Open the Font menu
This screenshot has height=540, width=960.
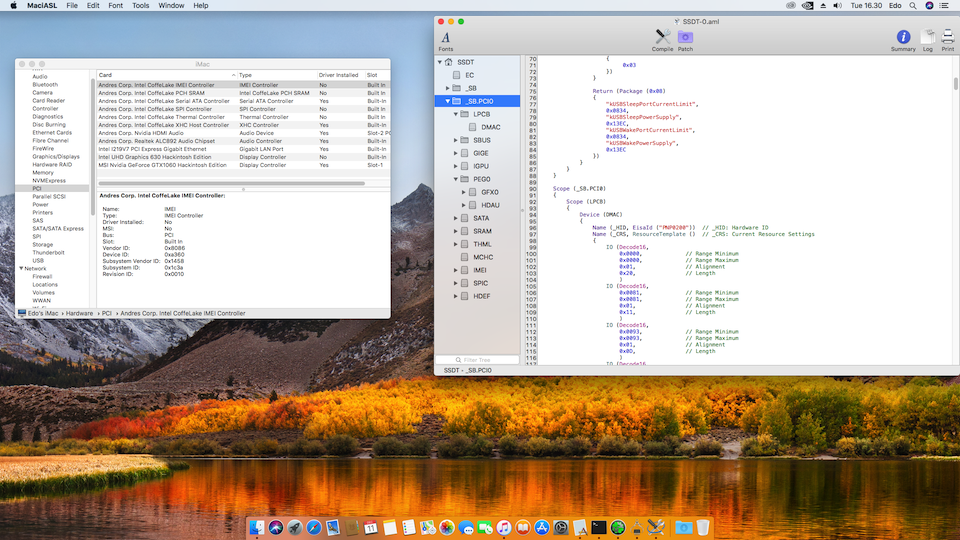116,6
